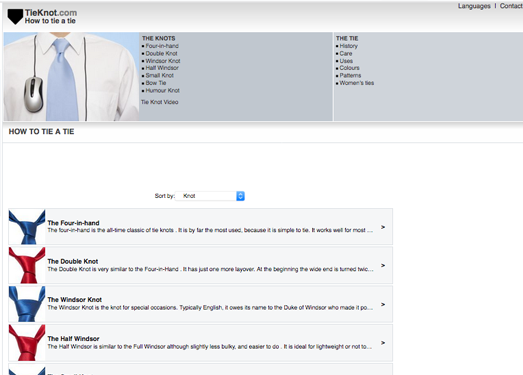Open the Bow Tie menu link

tap(156, 83)
